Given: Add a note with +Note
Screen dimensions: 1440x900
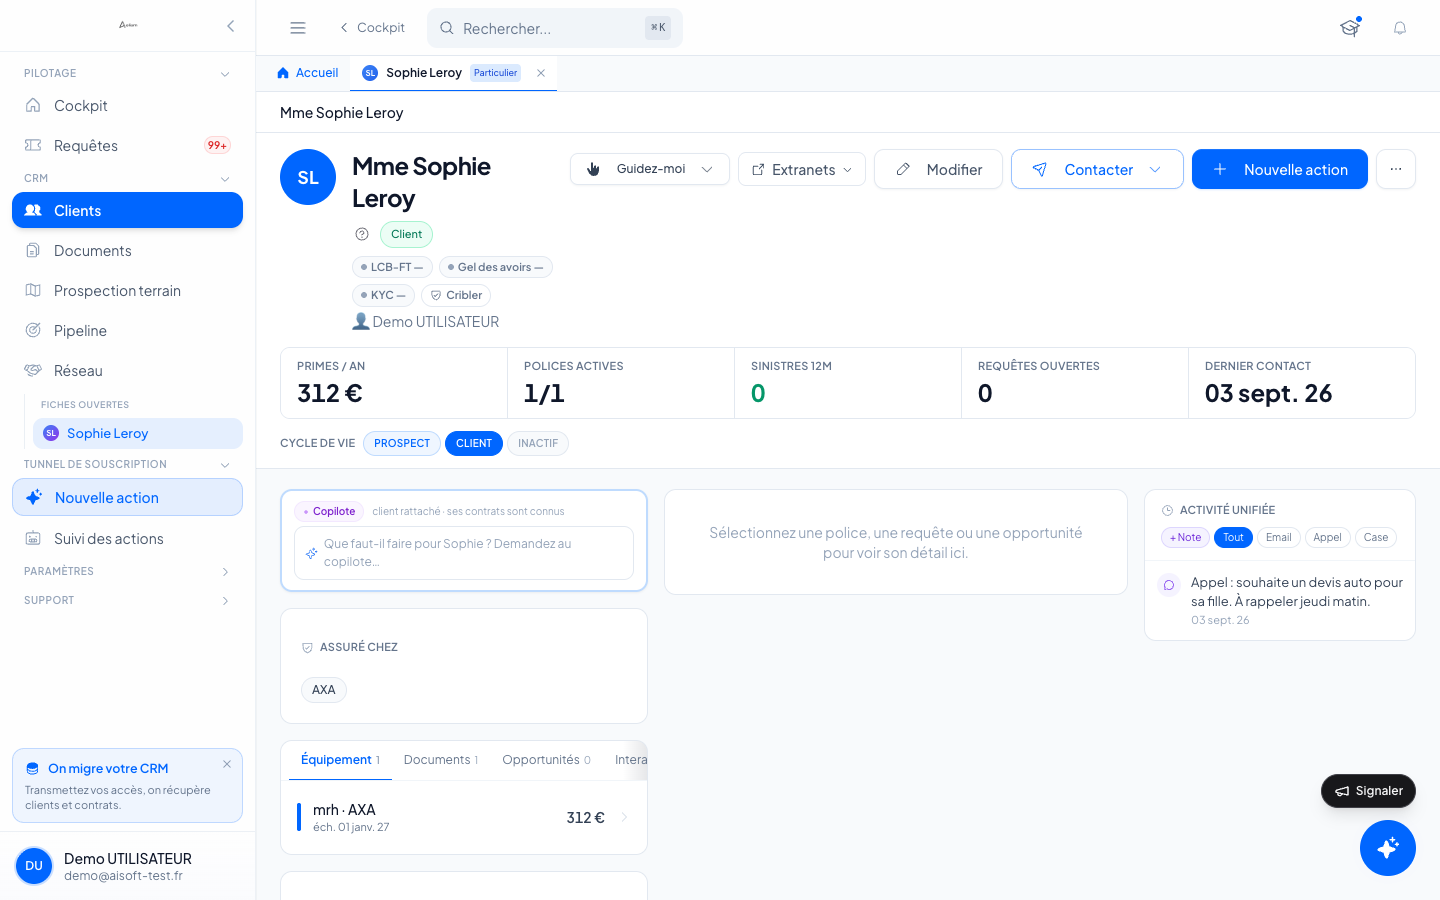Looking at the screenshot, I should pyautogui.click(x=1186, y=537).
